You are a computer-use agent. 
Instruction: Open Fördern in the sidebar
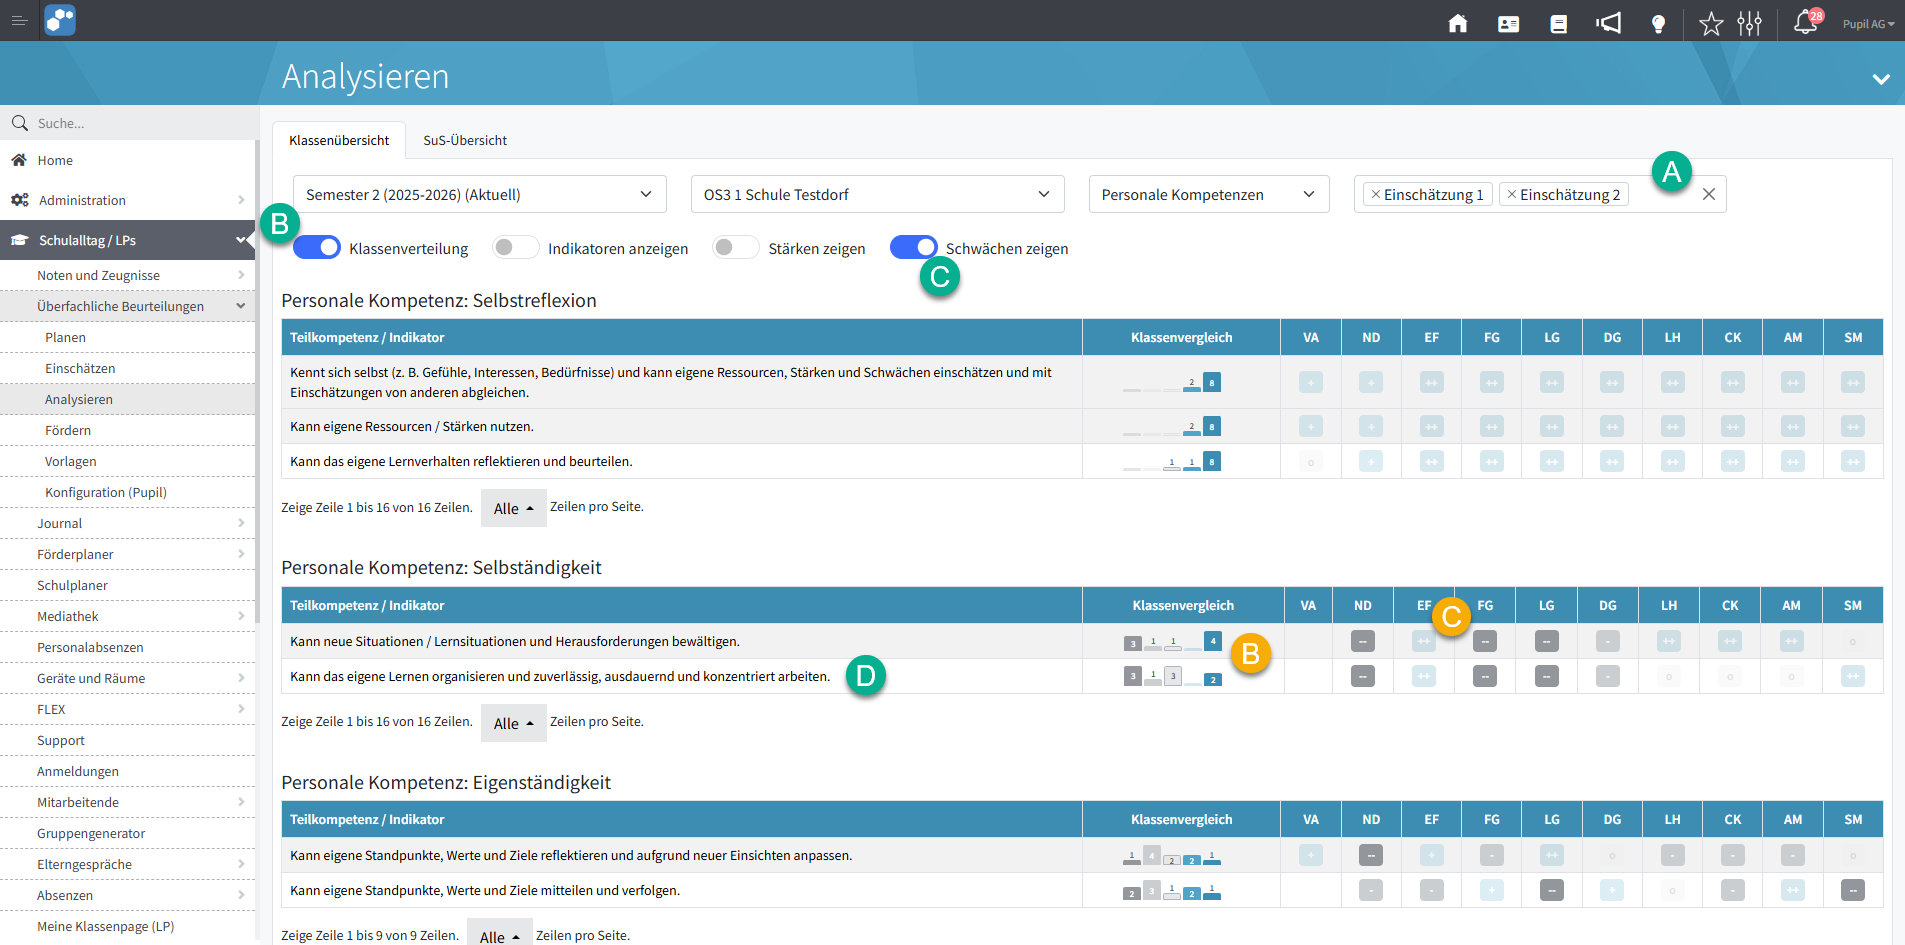[127, 430]
